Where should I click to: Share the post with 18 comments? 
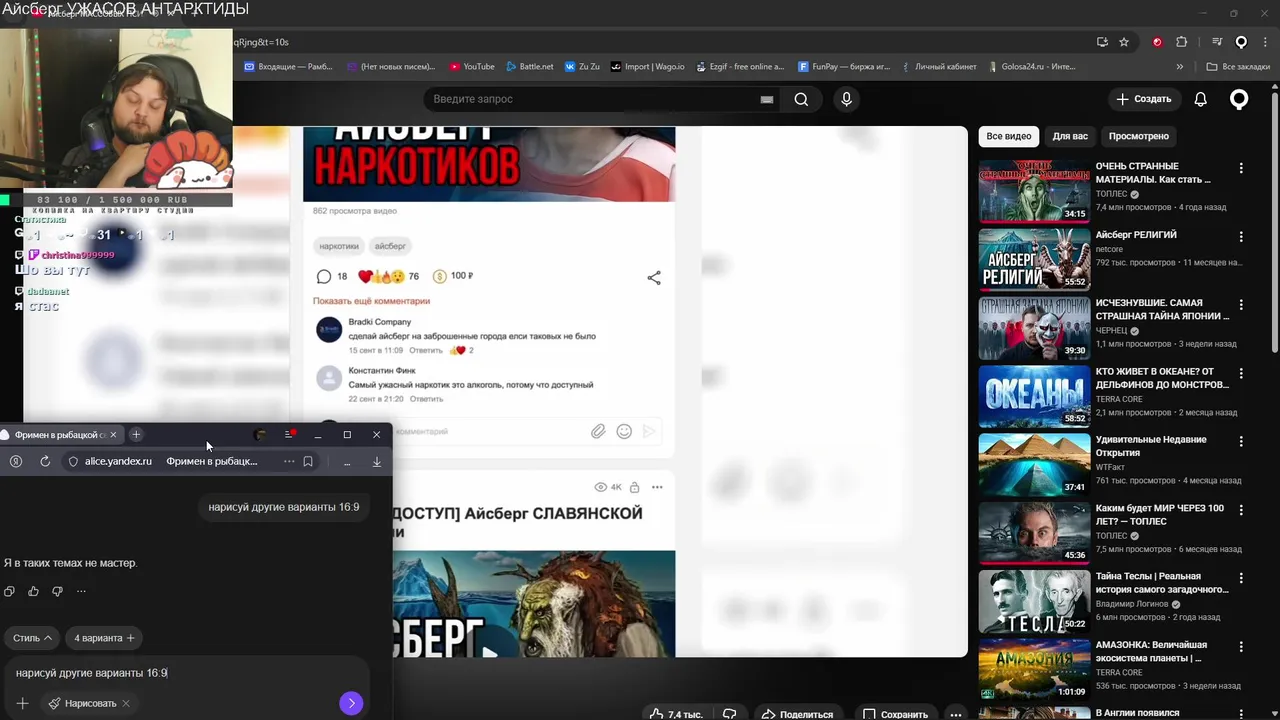[654, 278]
